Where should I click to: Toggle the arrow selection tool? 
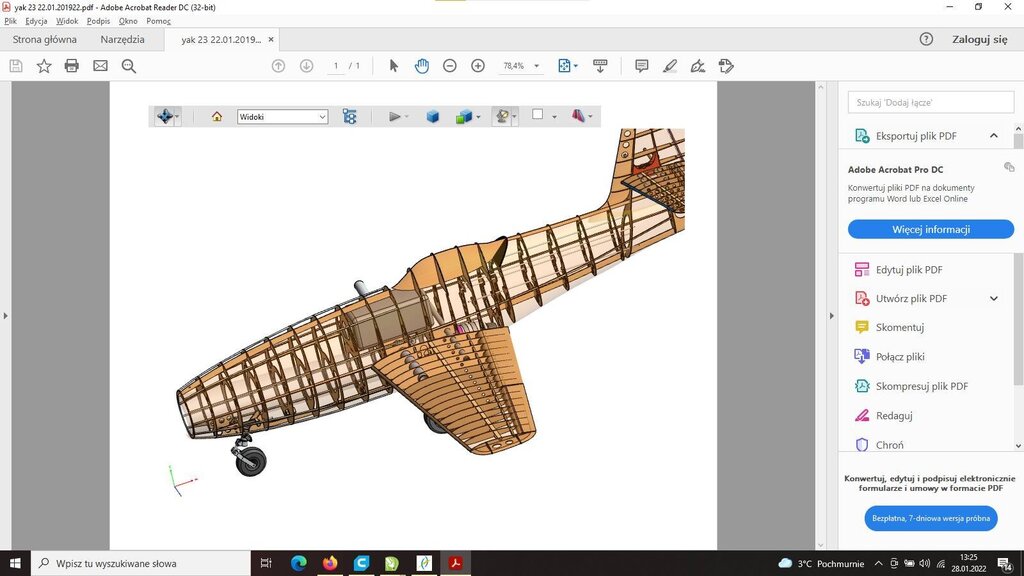point(393,66)
